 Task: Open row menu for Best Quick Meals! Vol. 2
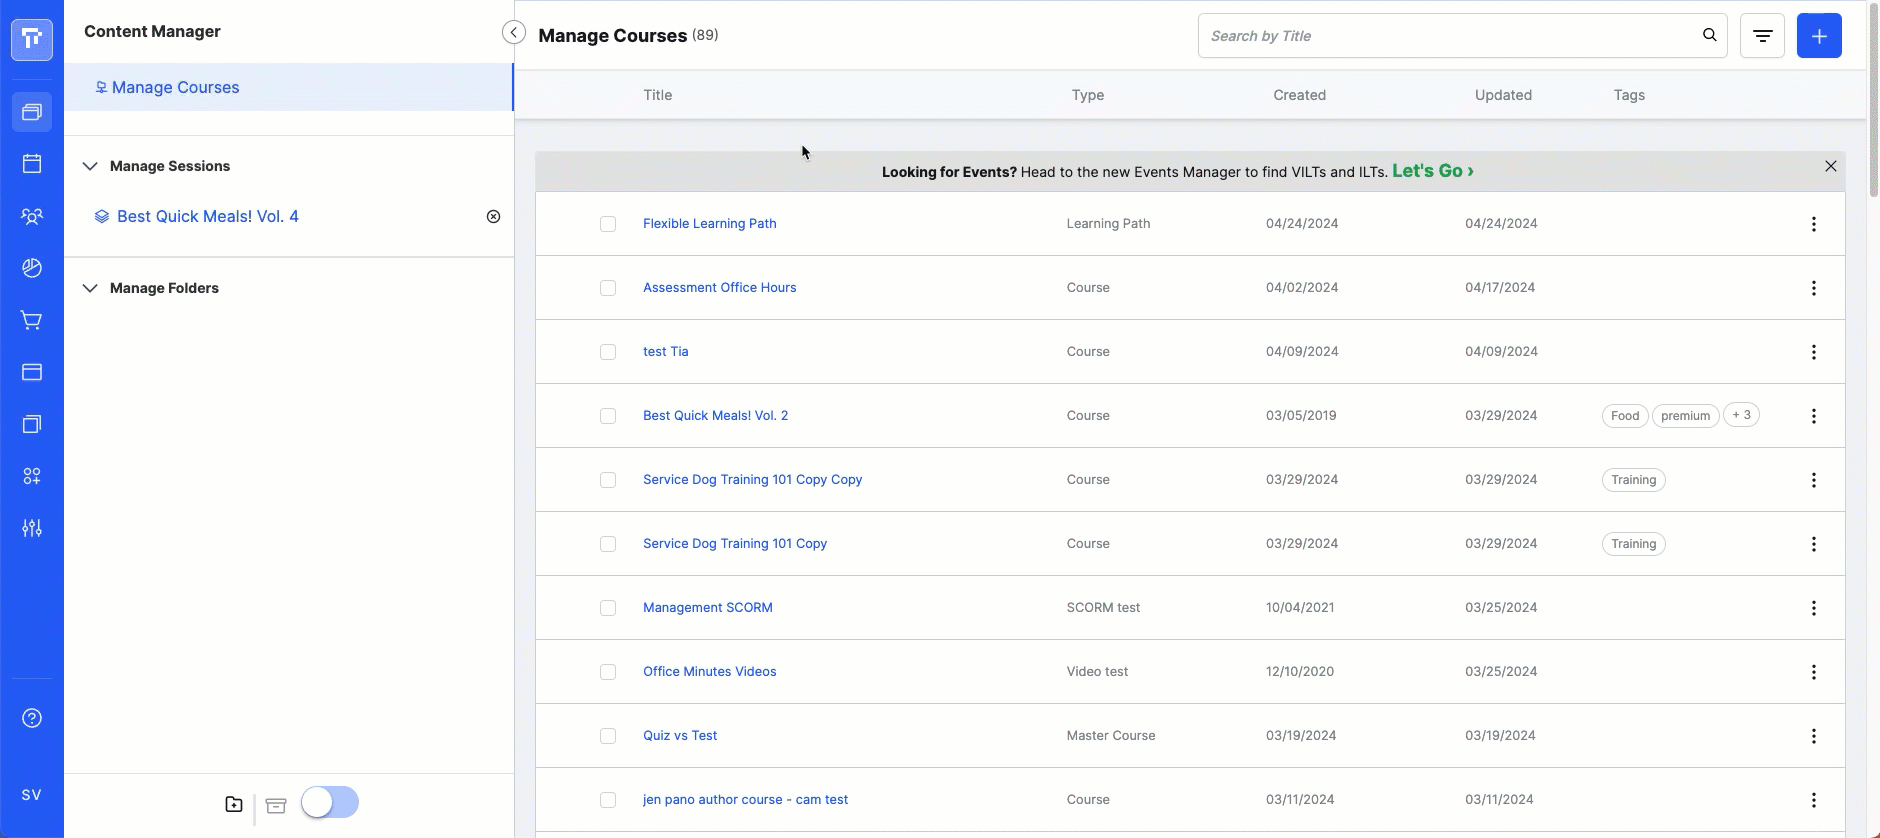pos(1813,416)
